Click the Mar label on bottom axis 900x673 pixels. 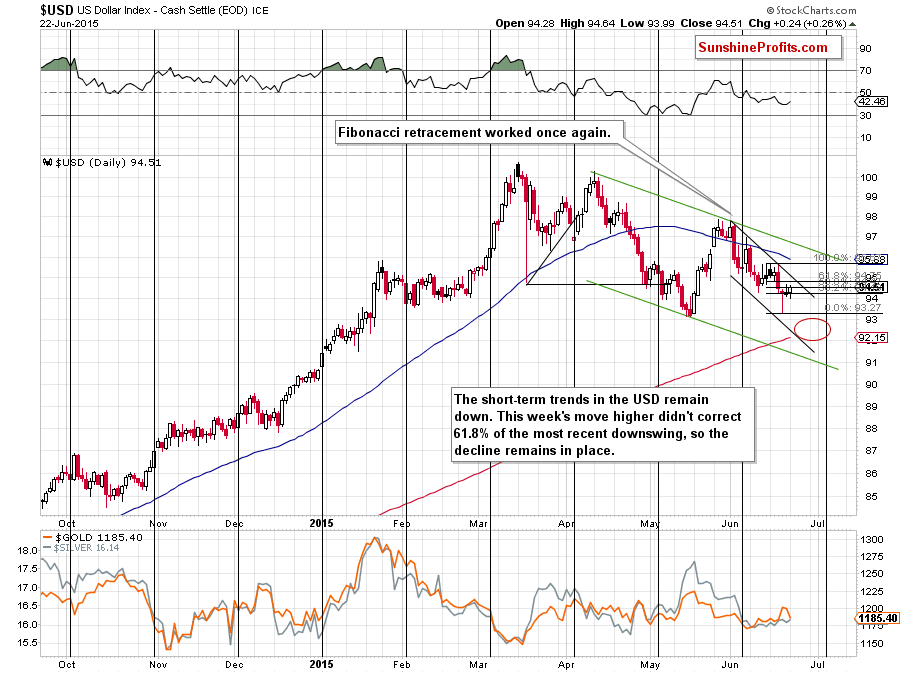pos(478,664)
